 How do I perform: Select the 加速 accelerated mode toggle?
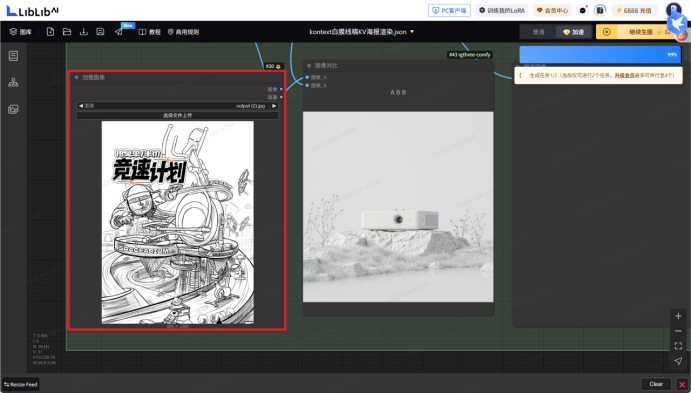tap(573, 32)
